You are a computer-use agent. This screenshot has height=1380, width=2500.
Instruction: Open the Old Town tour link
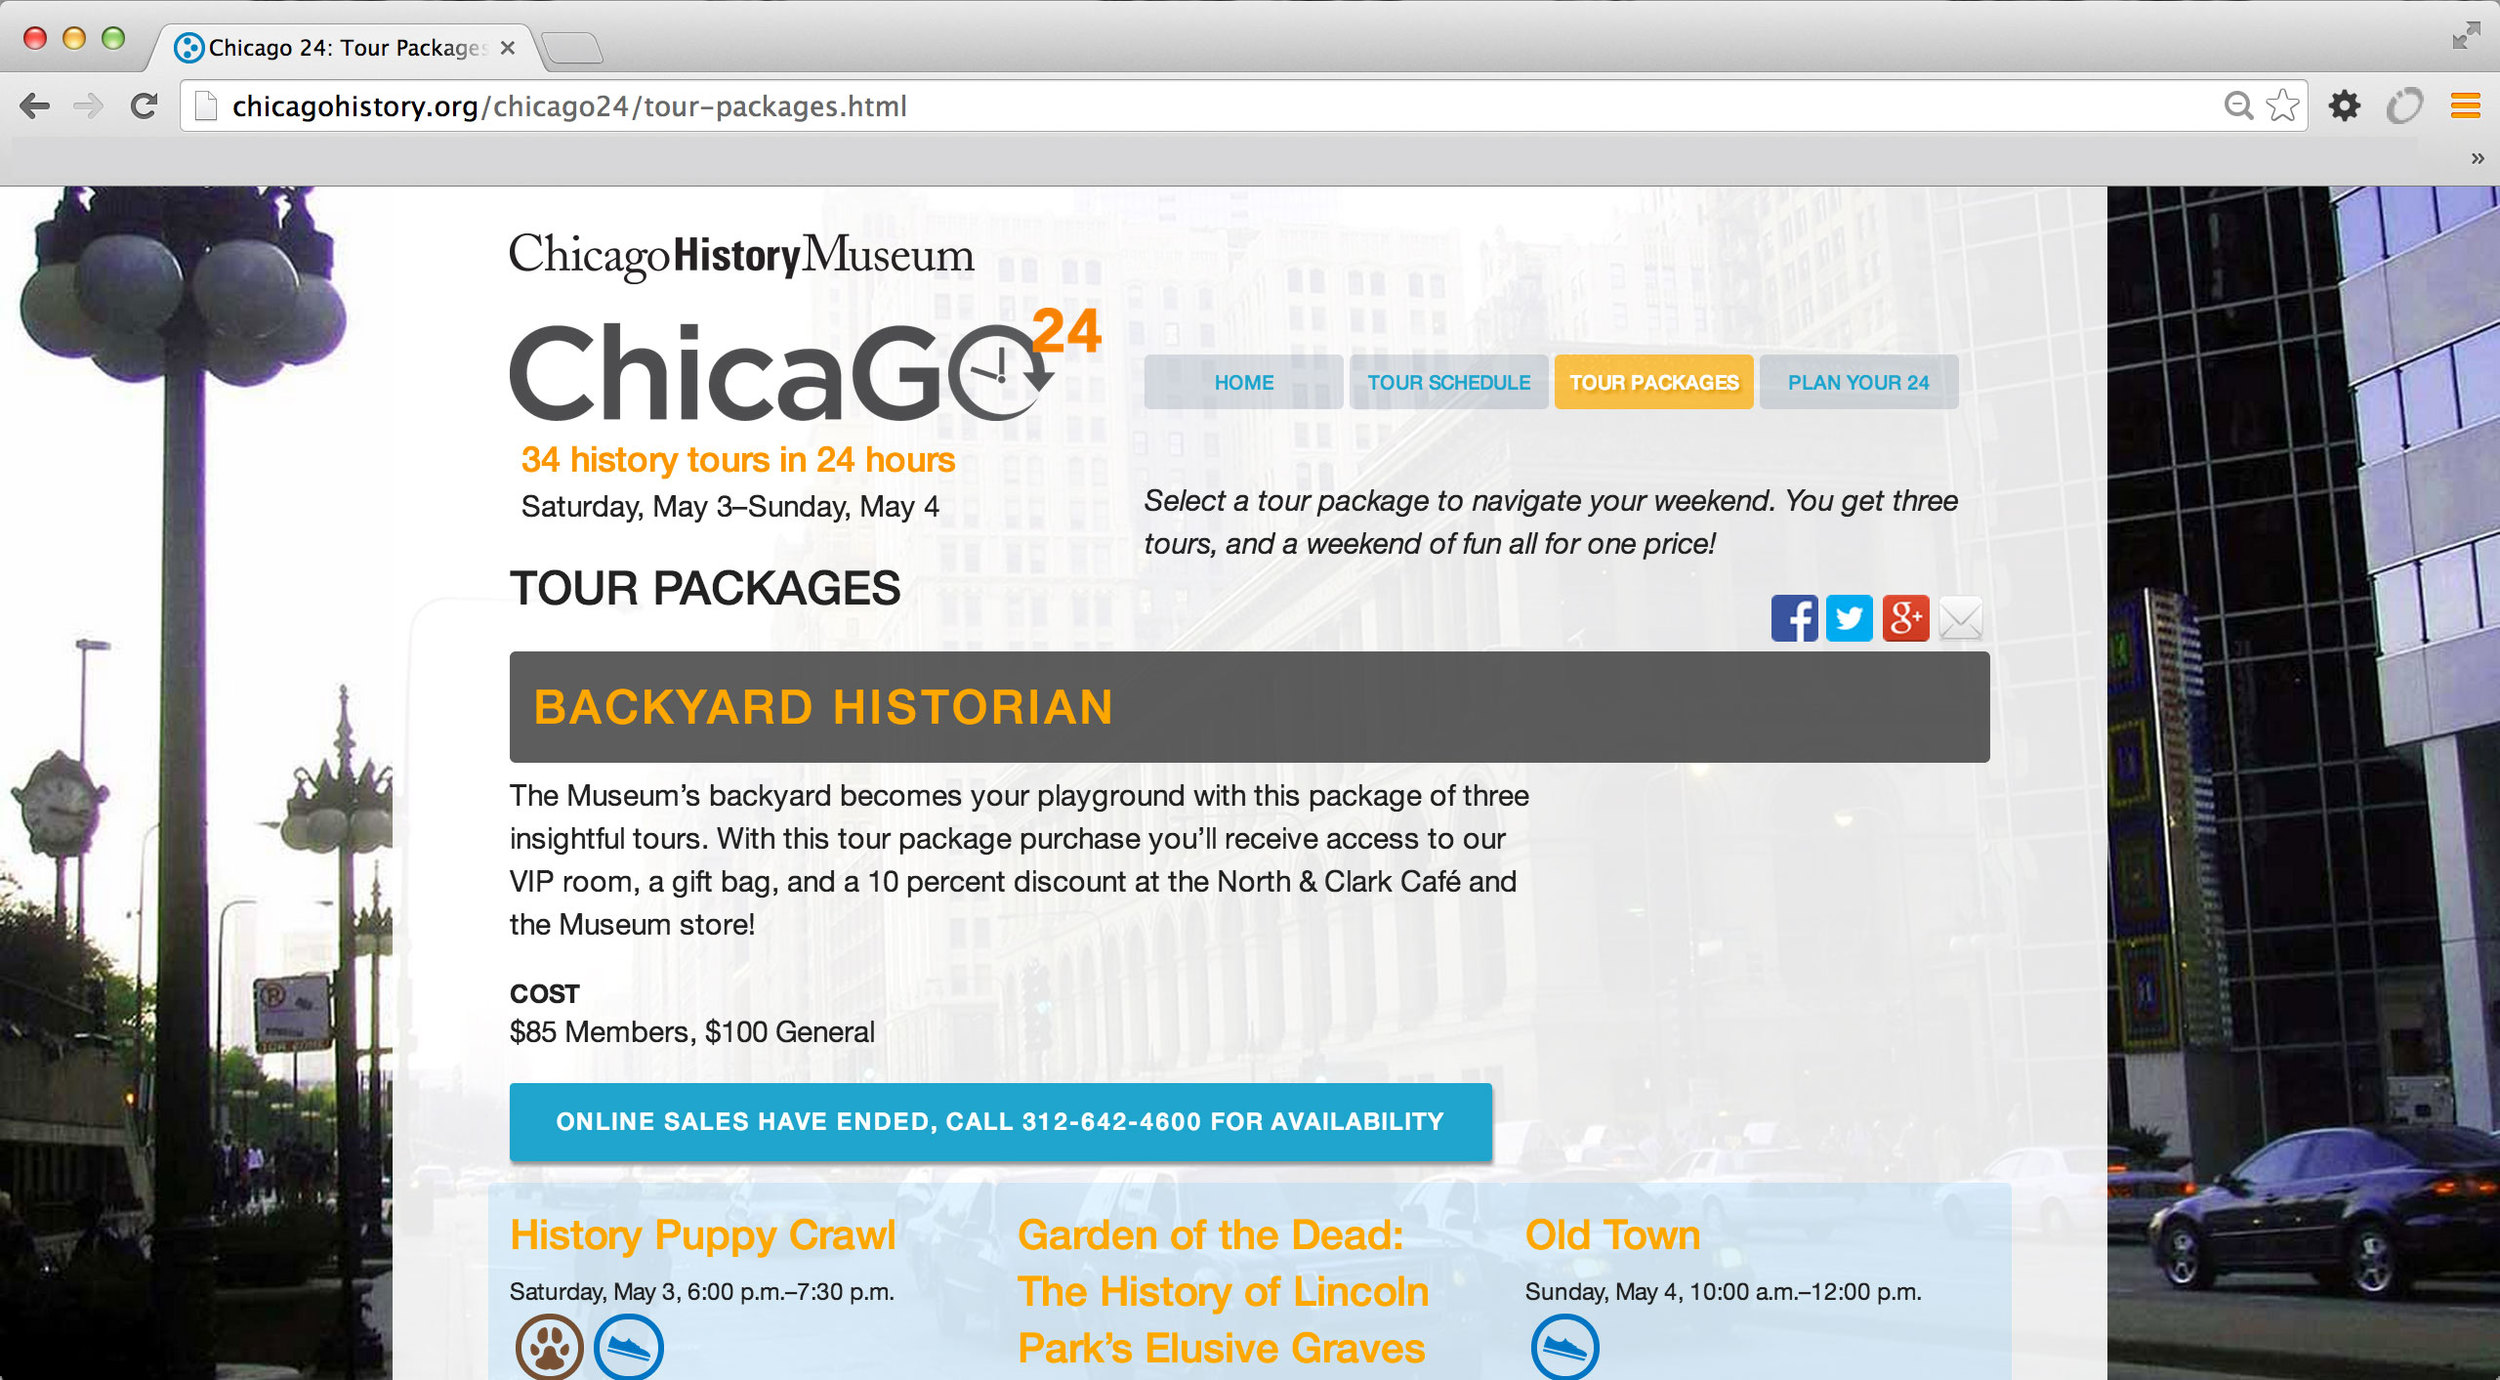1612,1235
